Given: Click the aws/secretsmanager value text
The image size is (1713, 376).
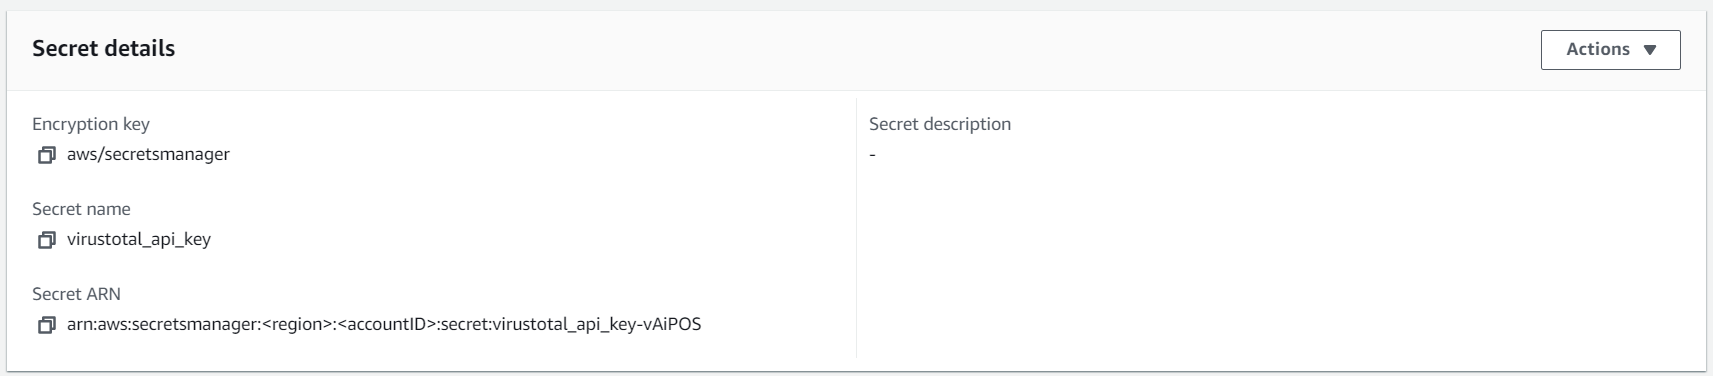Looking at the screenshot, I should 148,154.
